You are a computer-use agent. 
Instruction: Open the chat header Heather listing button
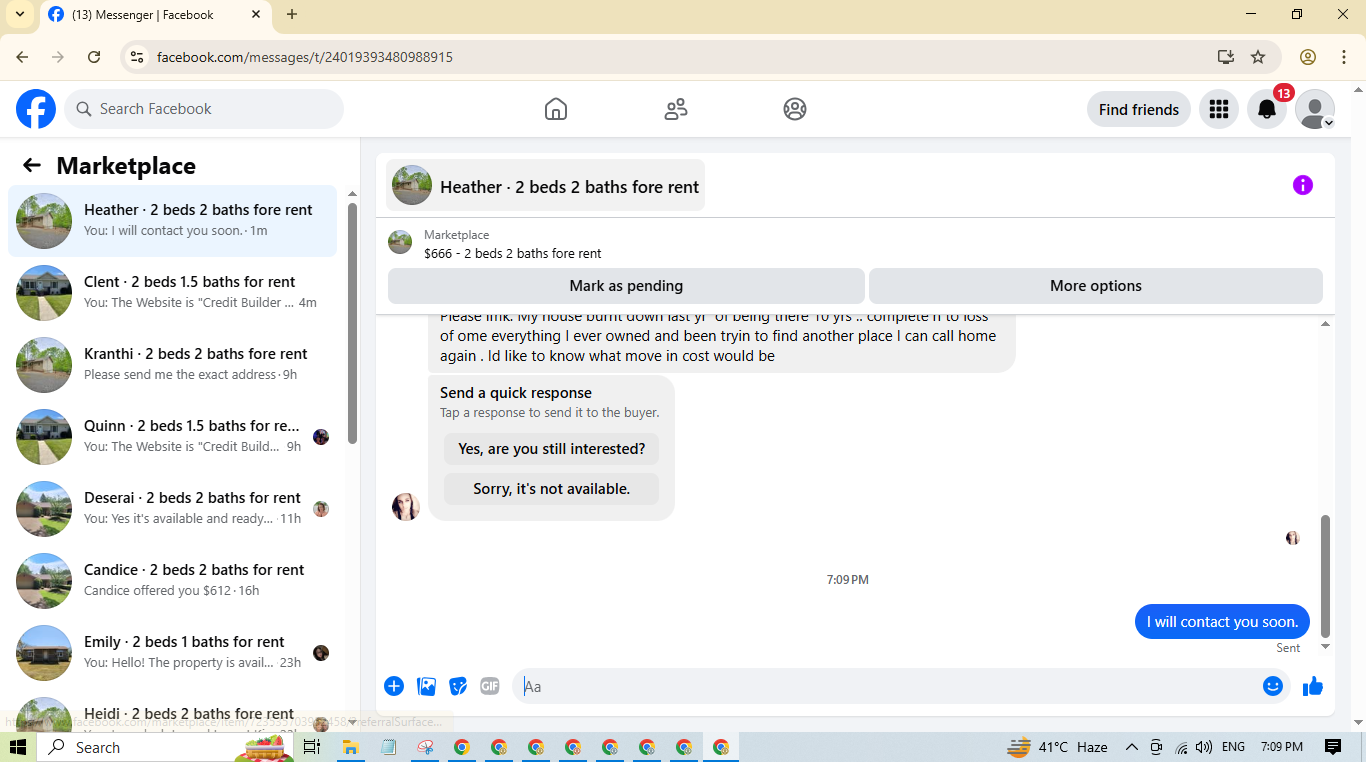click(545, 186)
